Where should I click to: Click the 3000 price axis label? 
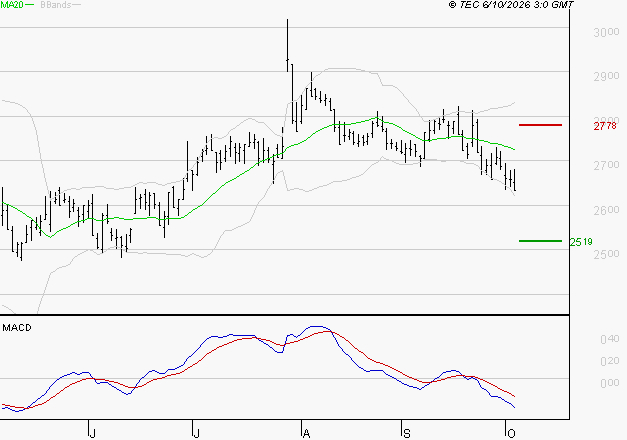(606, 32)
